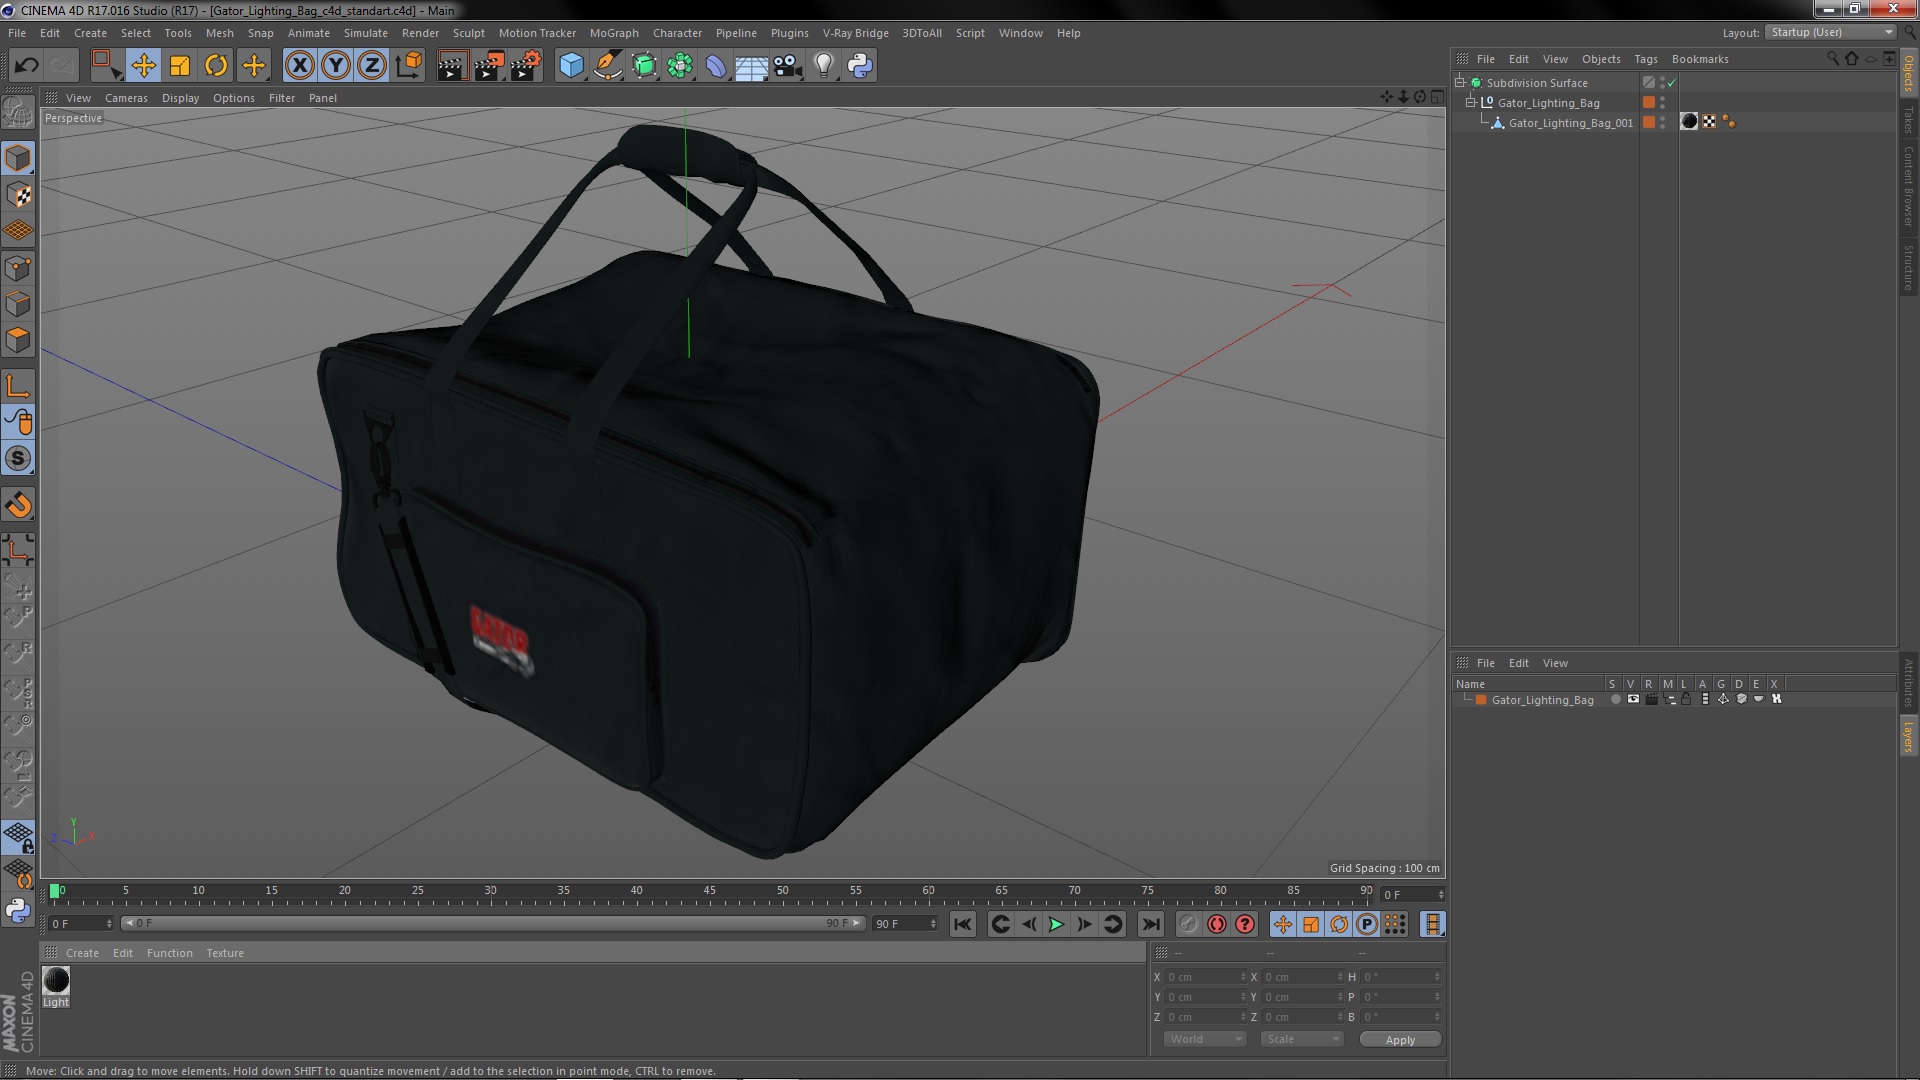Toggle Subdivision Surface enable checkmark

[x=1671, y=83]
